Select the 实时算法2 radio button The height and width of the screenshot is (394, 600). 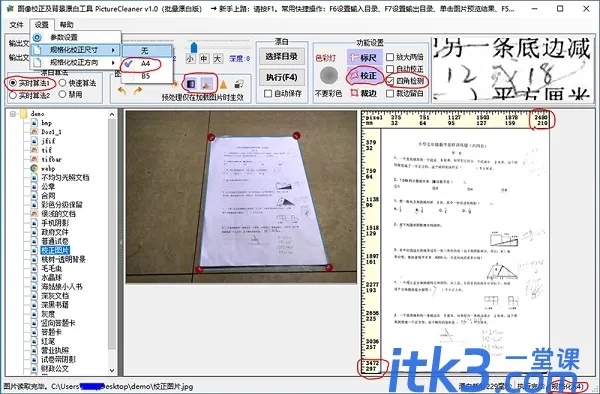13,95
